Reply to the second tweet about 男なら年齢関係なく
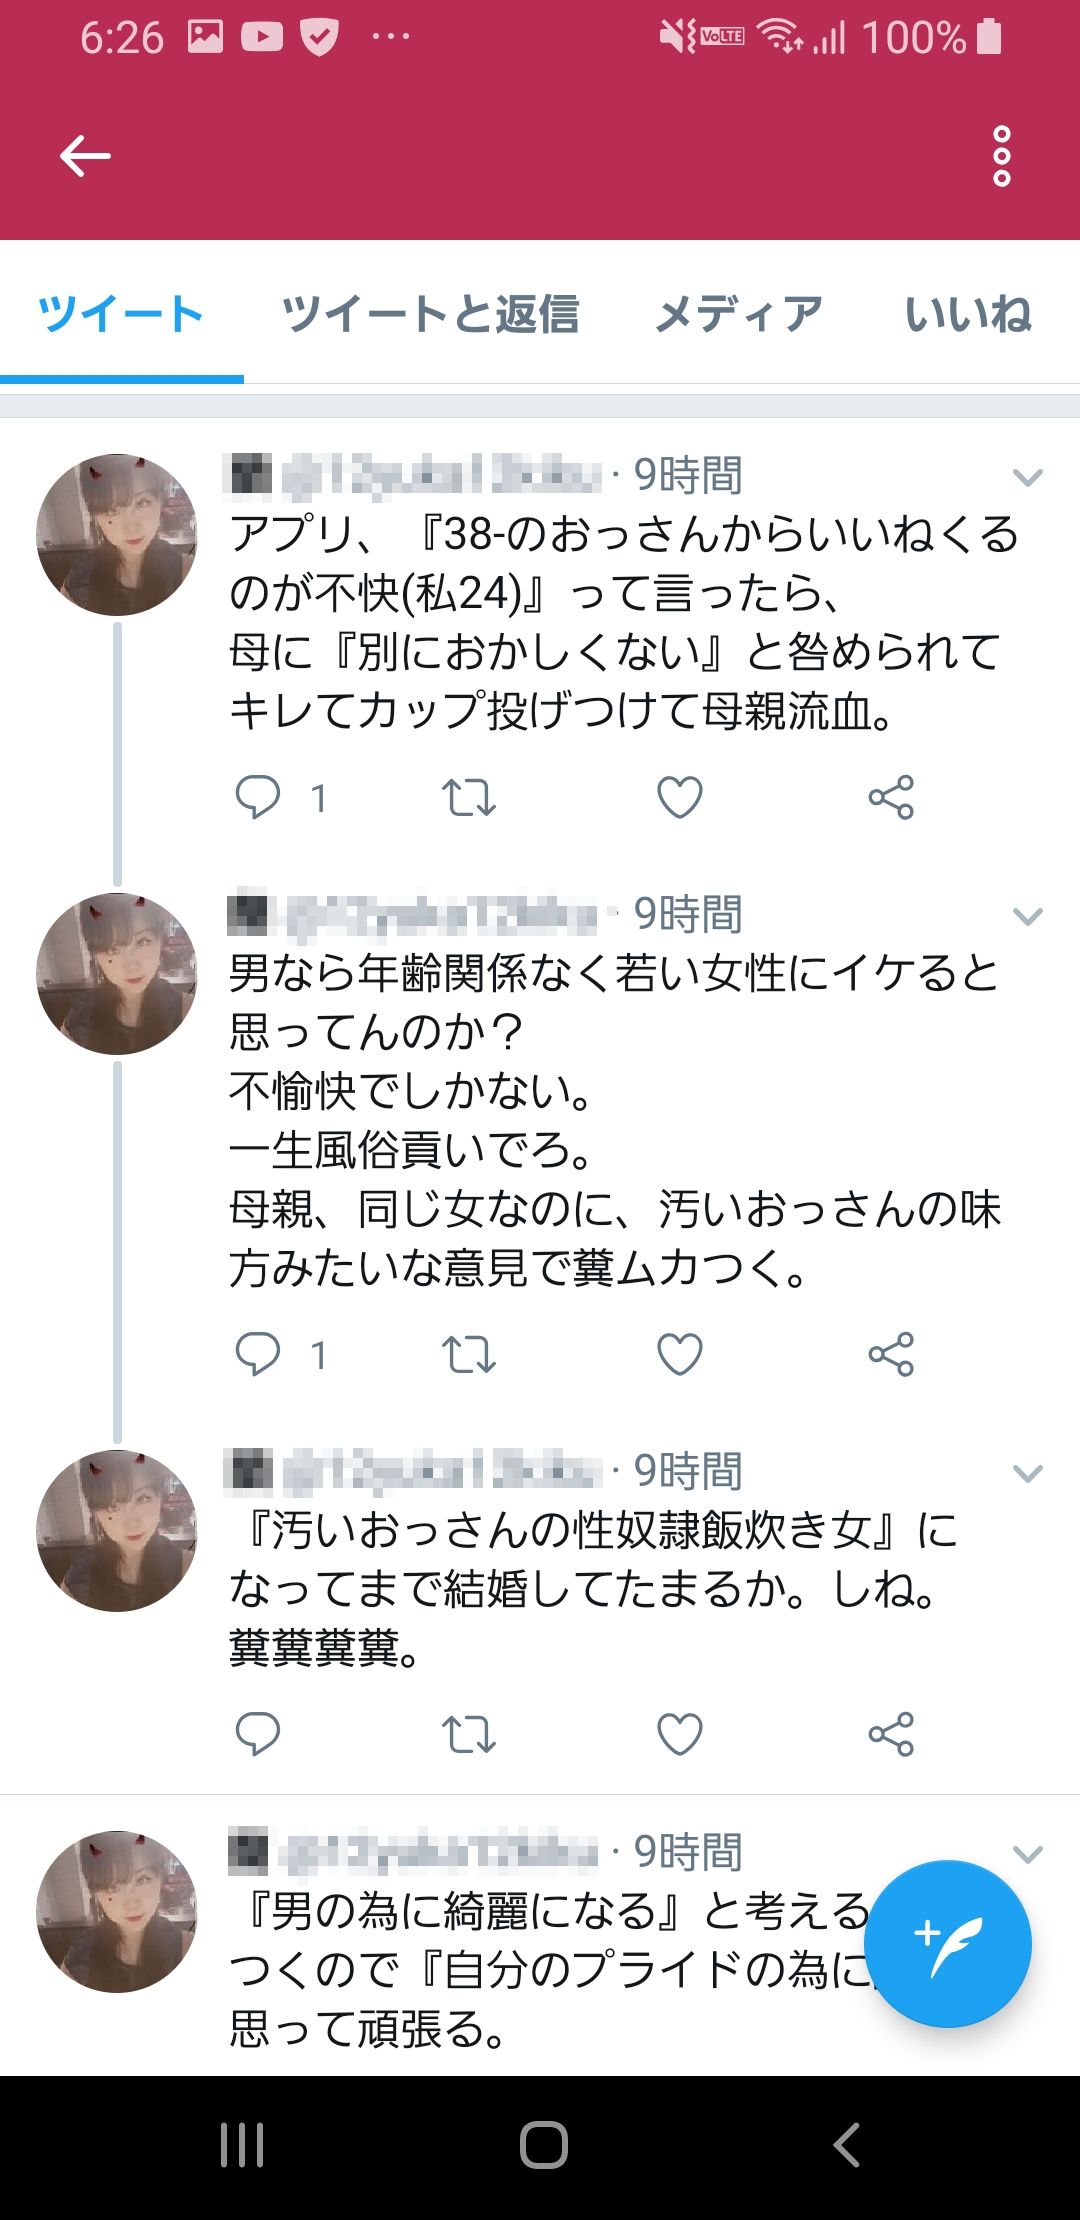 click(x=257, y=1355)
